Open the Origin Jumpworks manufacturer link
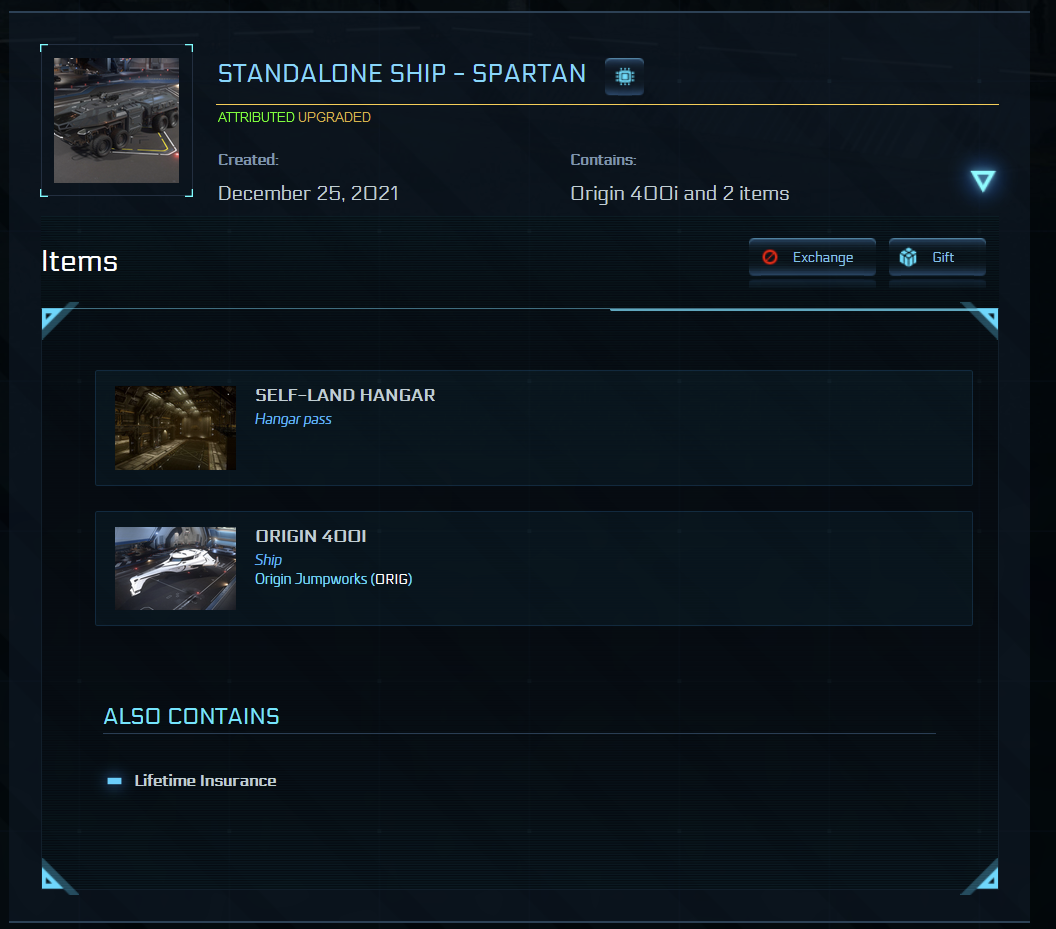The width and height of the screenshot is (1056, 929). click(311, 579)
